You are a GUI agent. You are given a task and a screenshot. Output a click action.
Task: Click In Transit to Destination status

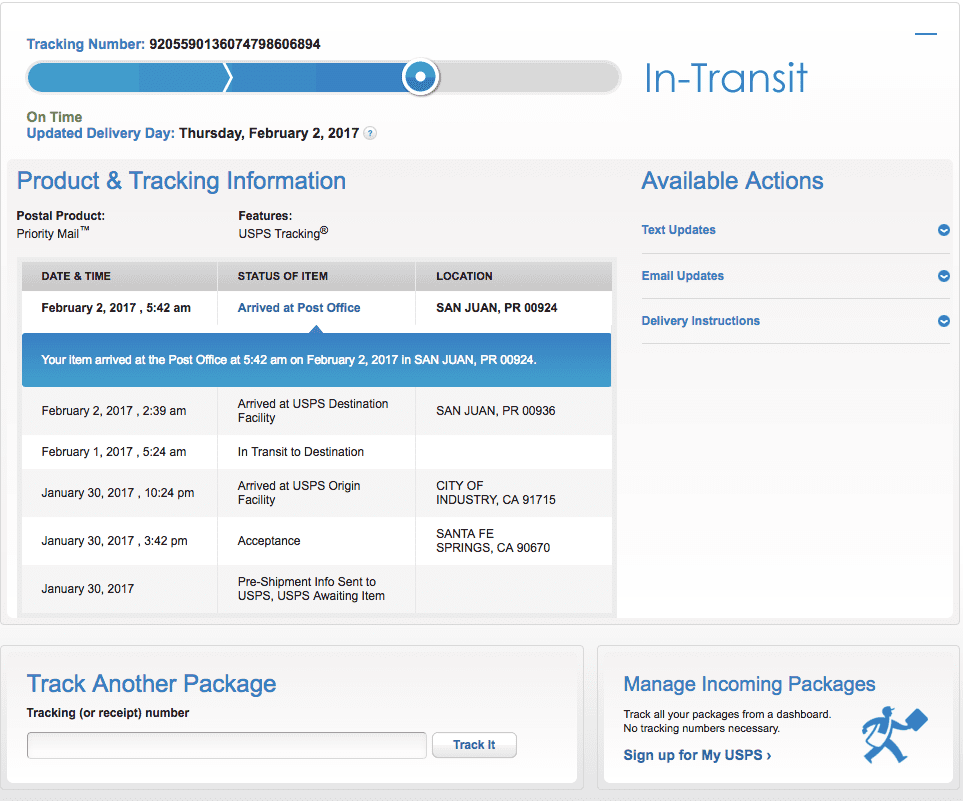coord(300,452)
